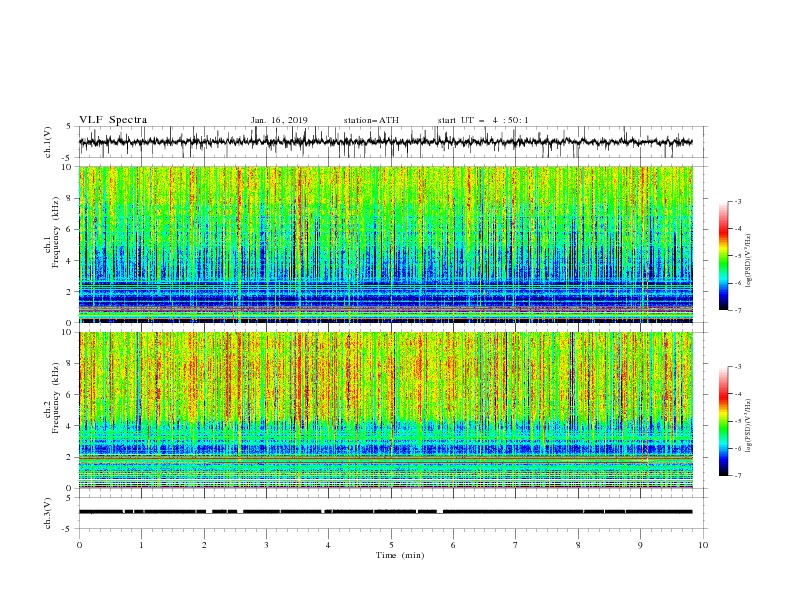
Task: Click the ch.3 black voltage trace
Action: [x=386, y=512]
